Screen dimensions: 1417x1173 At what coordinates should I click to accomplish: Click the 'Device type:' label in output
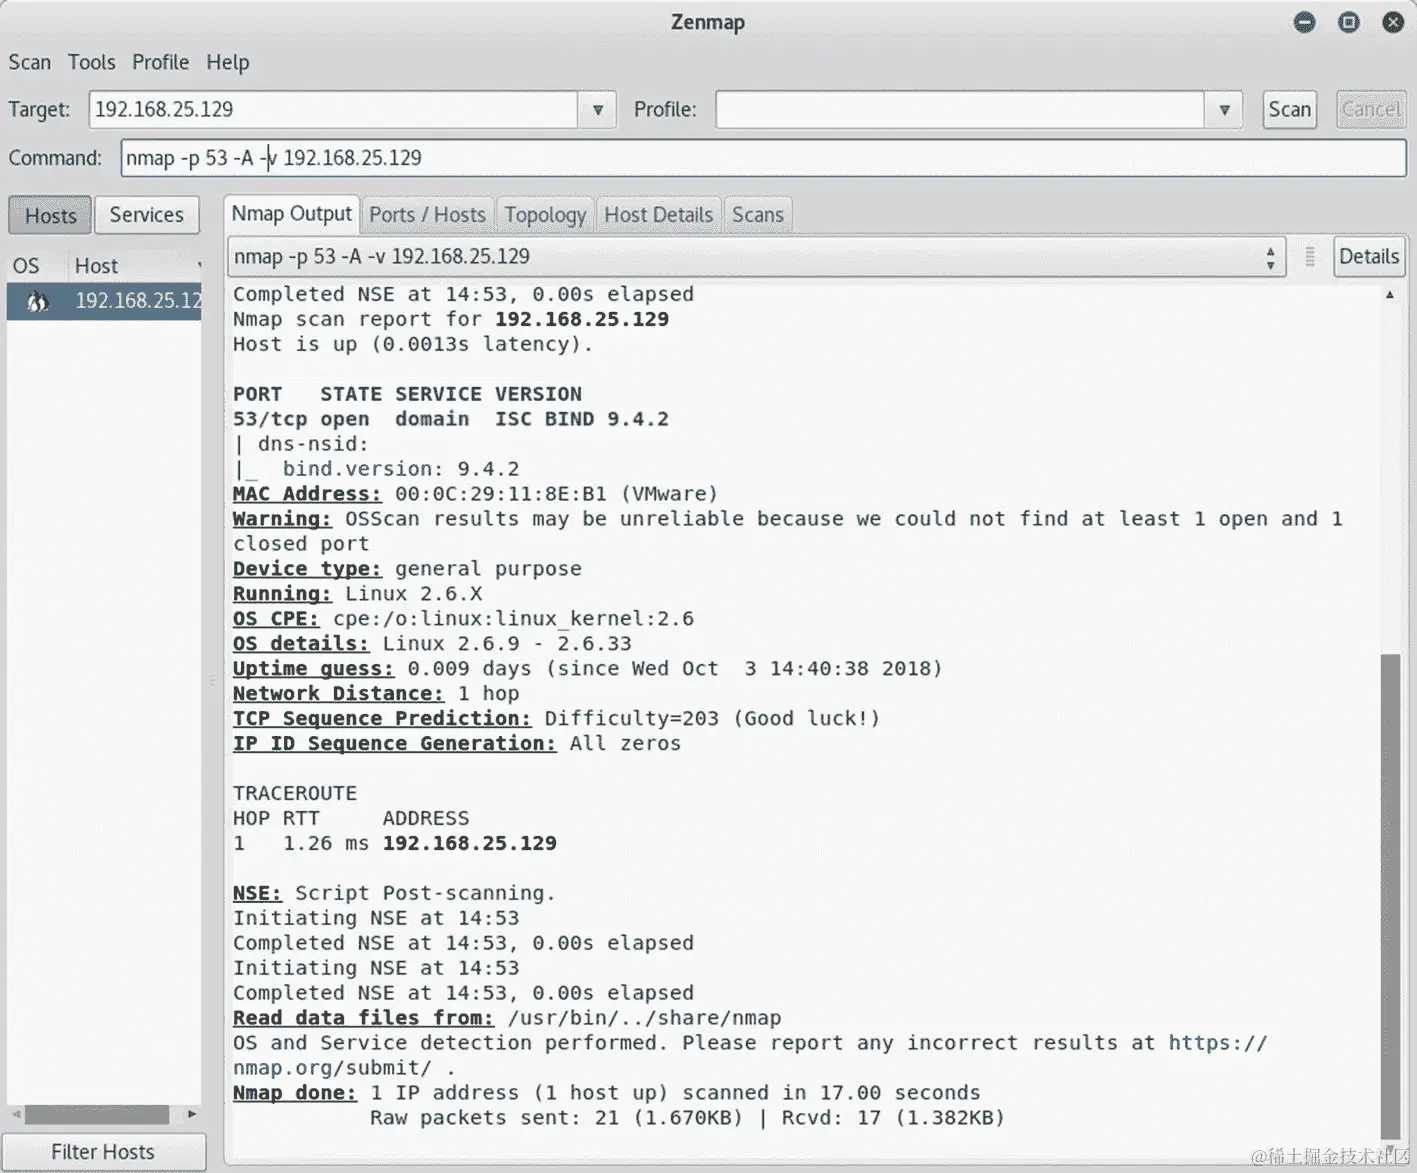point(307,569)
